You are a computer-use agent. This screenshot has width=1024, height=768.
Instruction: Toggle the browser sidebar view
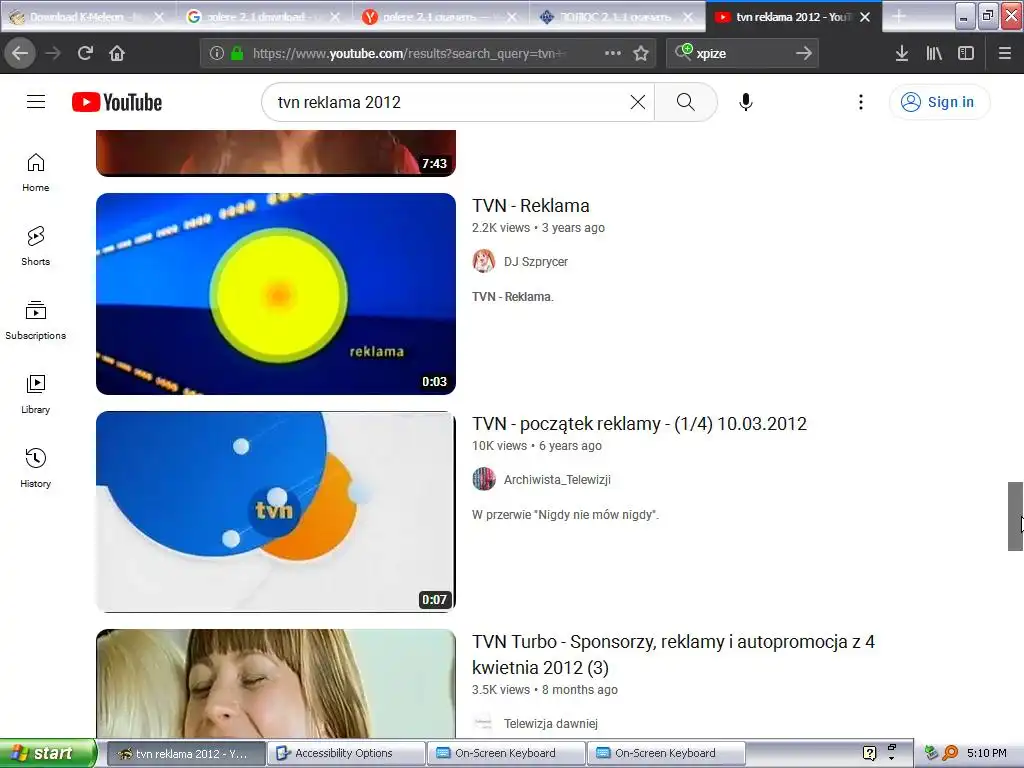(x=966, y=53)
